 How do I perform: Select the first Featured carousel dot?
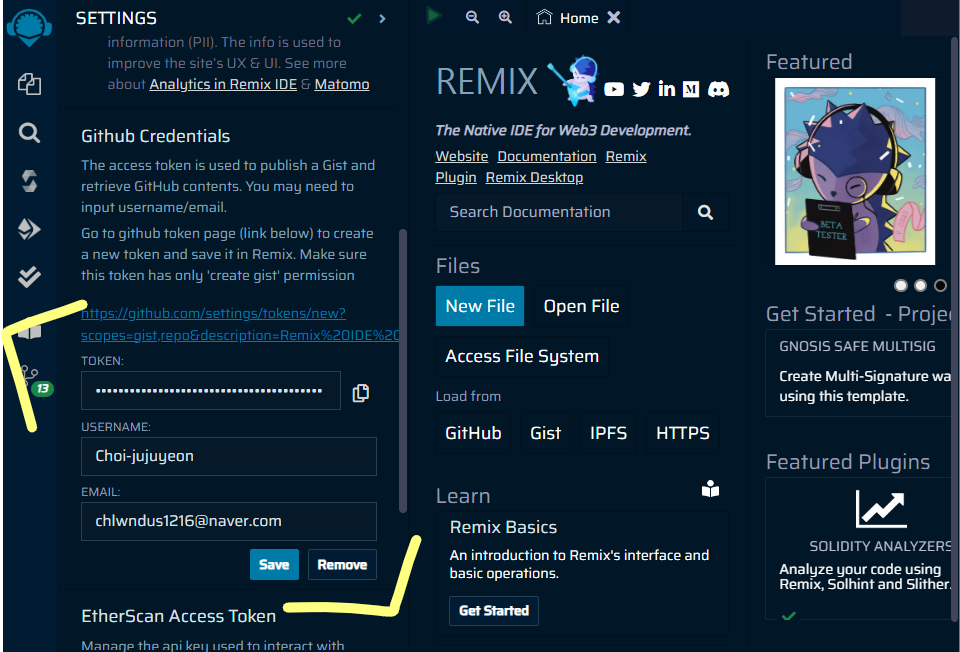(901, 285)
